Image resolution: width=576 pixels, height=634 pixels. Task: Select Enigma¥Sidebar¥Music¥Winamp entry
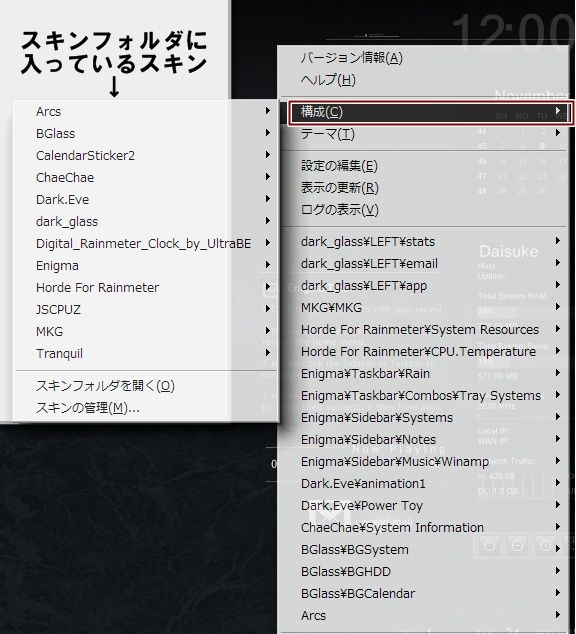click(x=424, y=462)
